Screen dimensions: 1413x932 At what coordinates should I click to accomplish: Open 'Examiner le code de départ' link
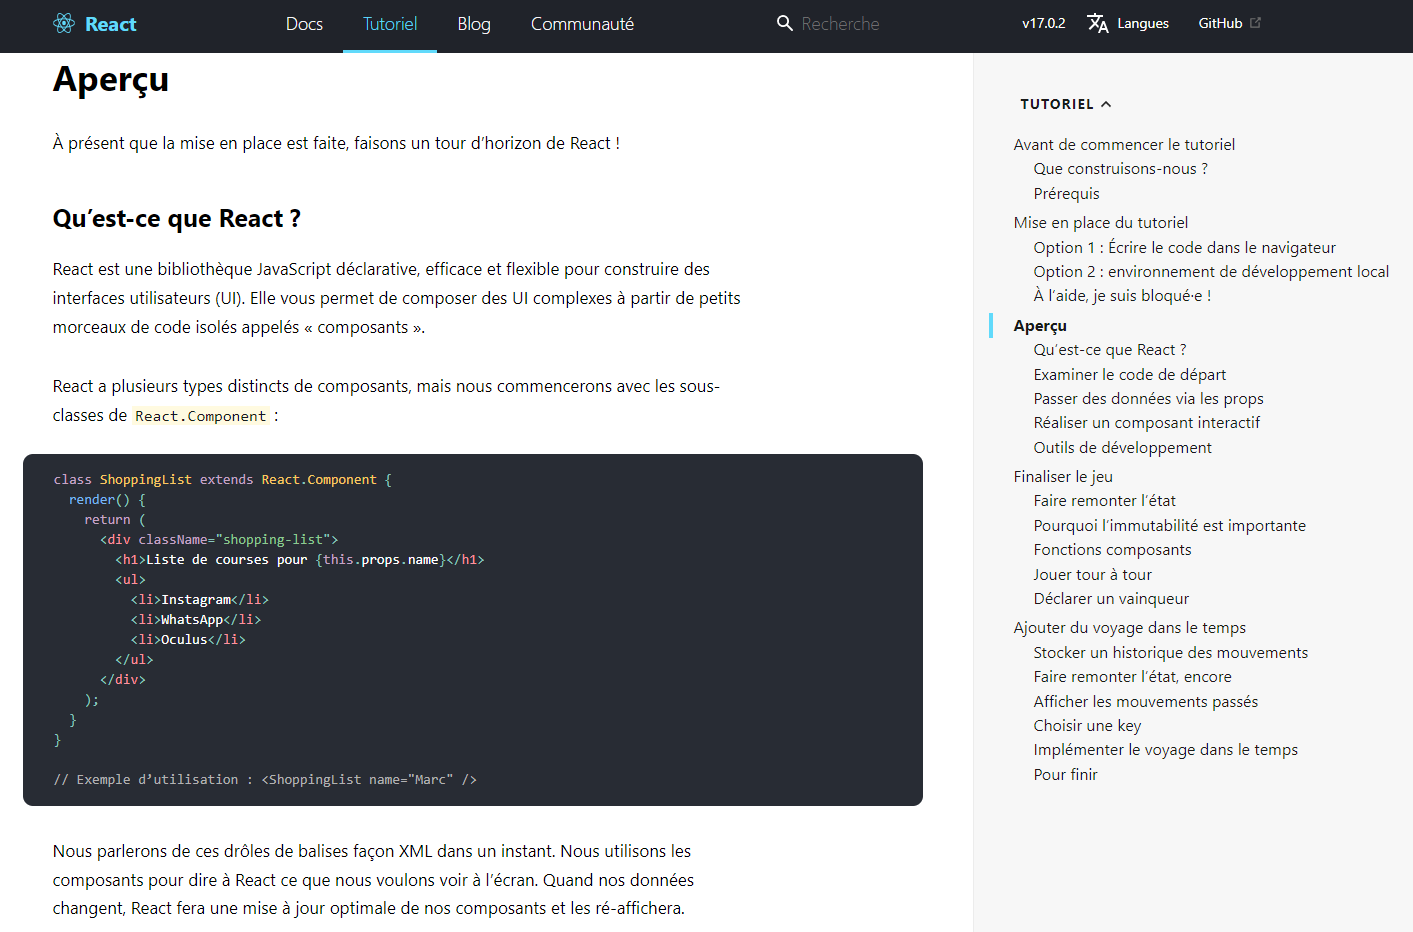[x=1129, y=375]
